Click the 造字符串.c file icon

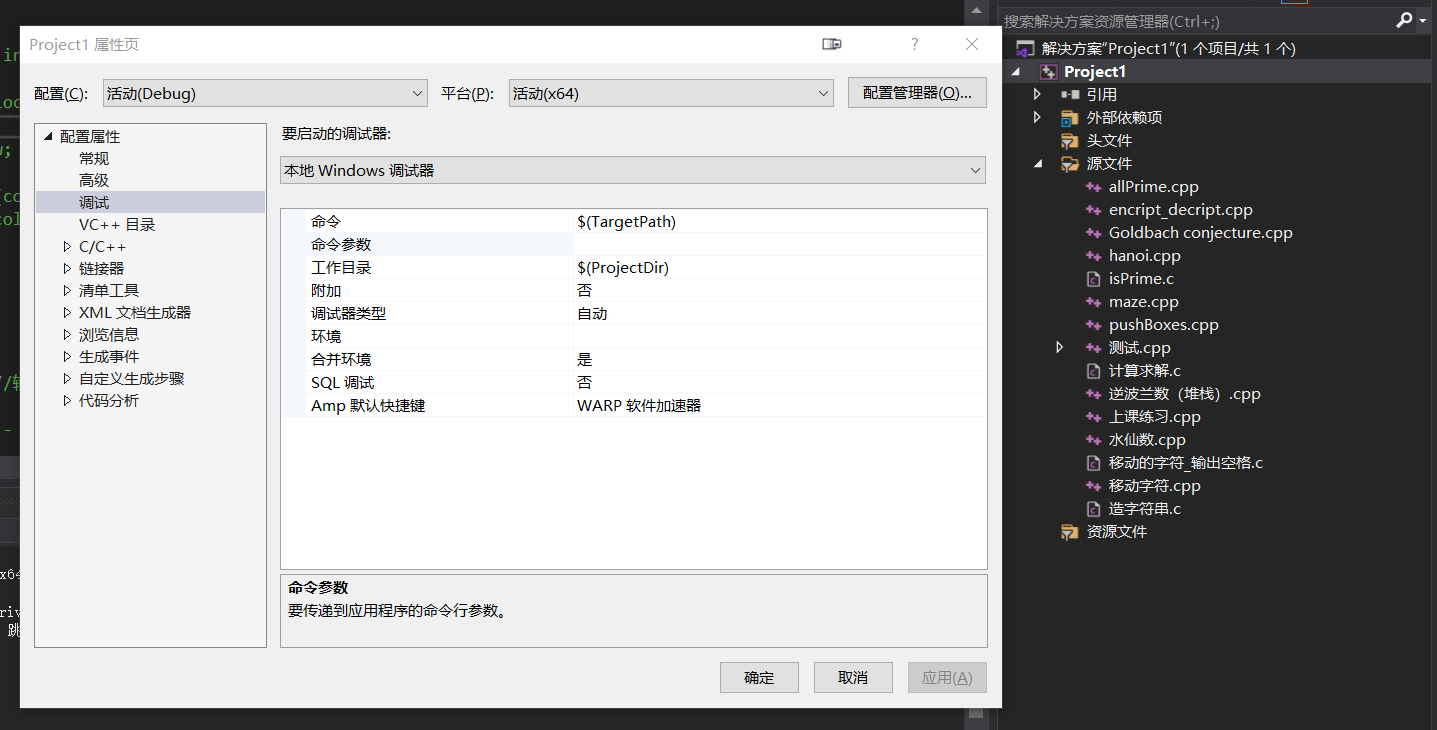click(x=1093, y=509)
